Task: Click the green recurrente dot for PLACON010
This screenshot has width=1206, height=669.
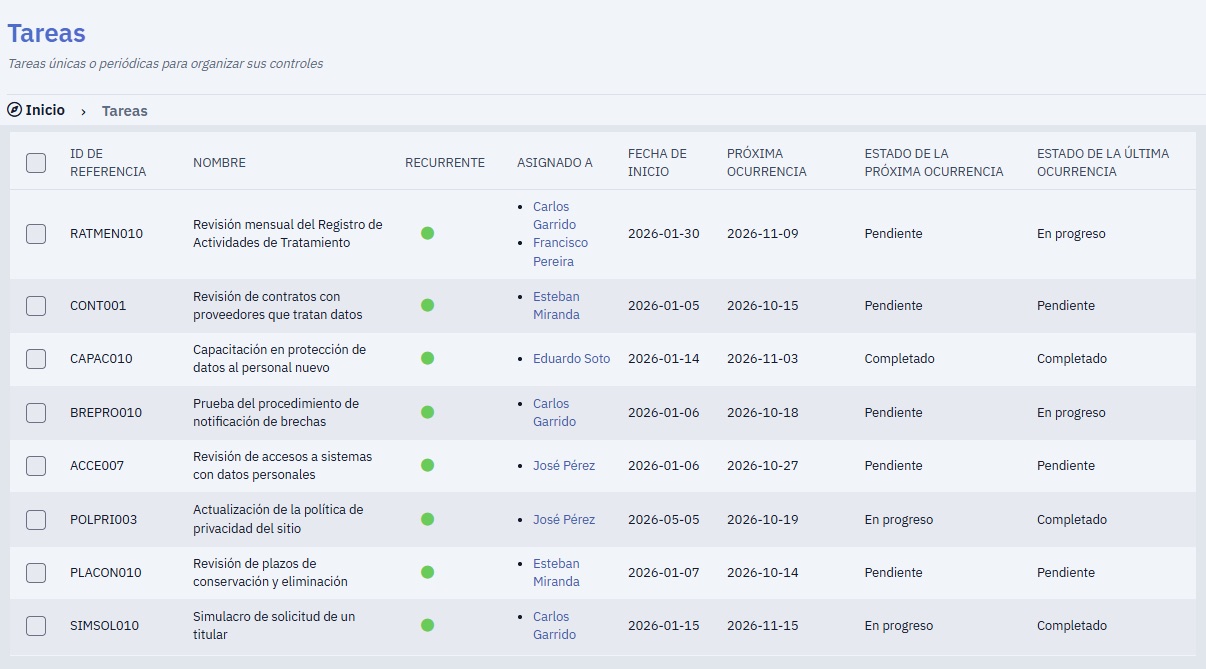Action: pos(428,572)
